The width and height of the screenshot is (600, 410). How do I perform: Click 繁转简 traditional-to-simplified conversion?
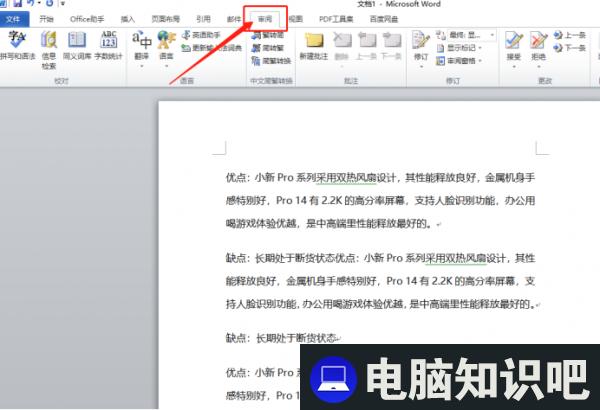point(268,36)
